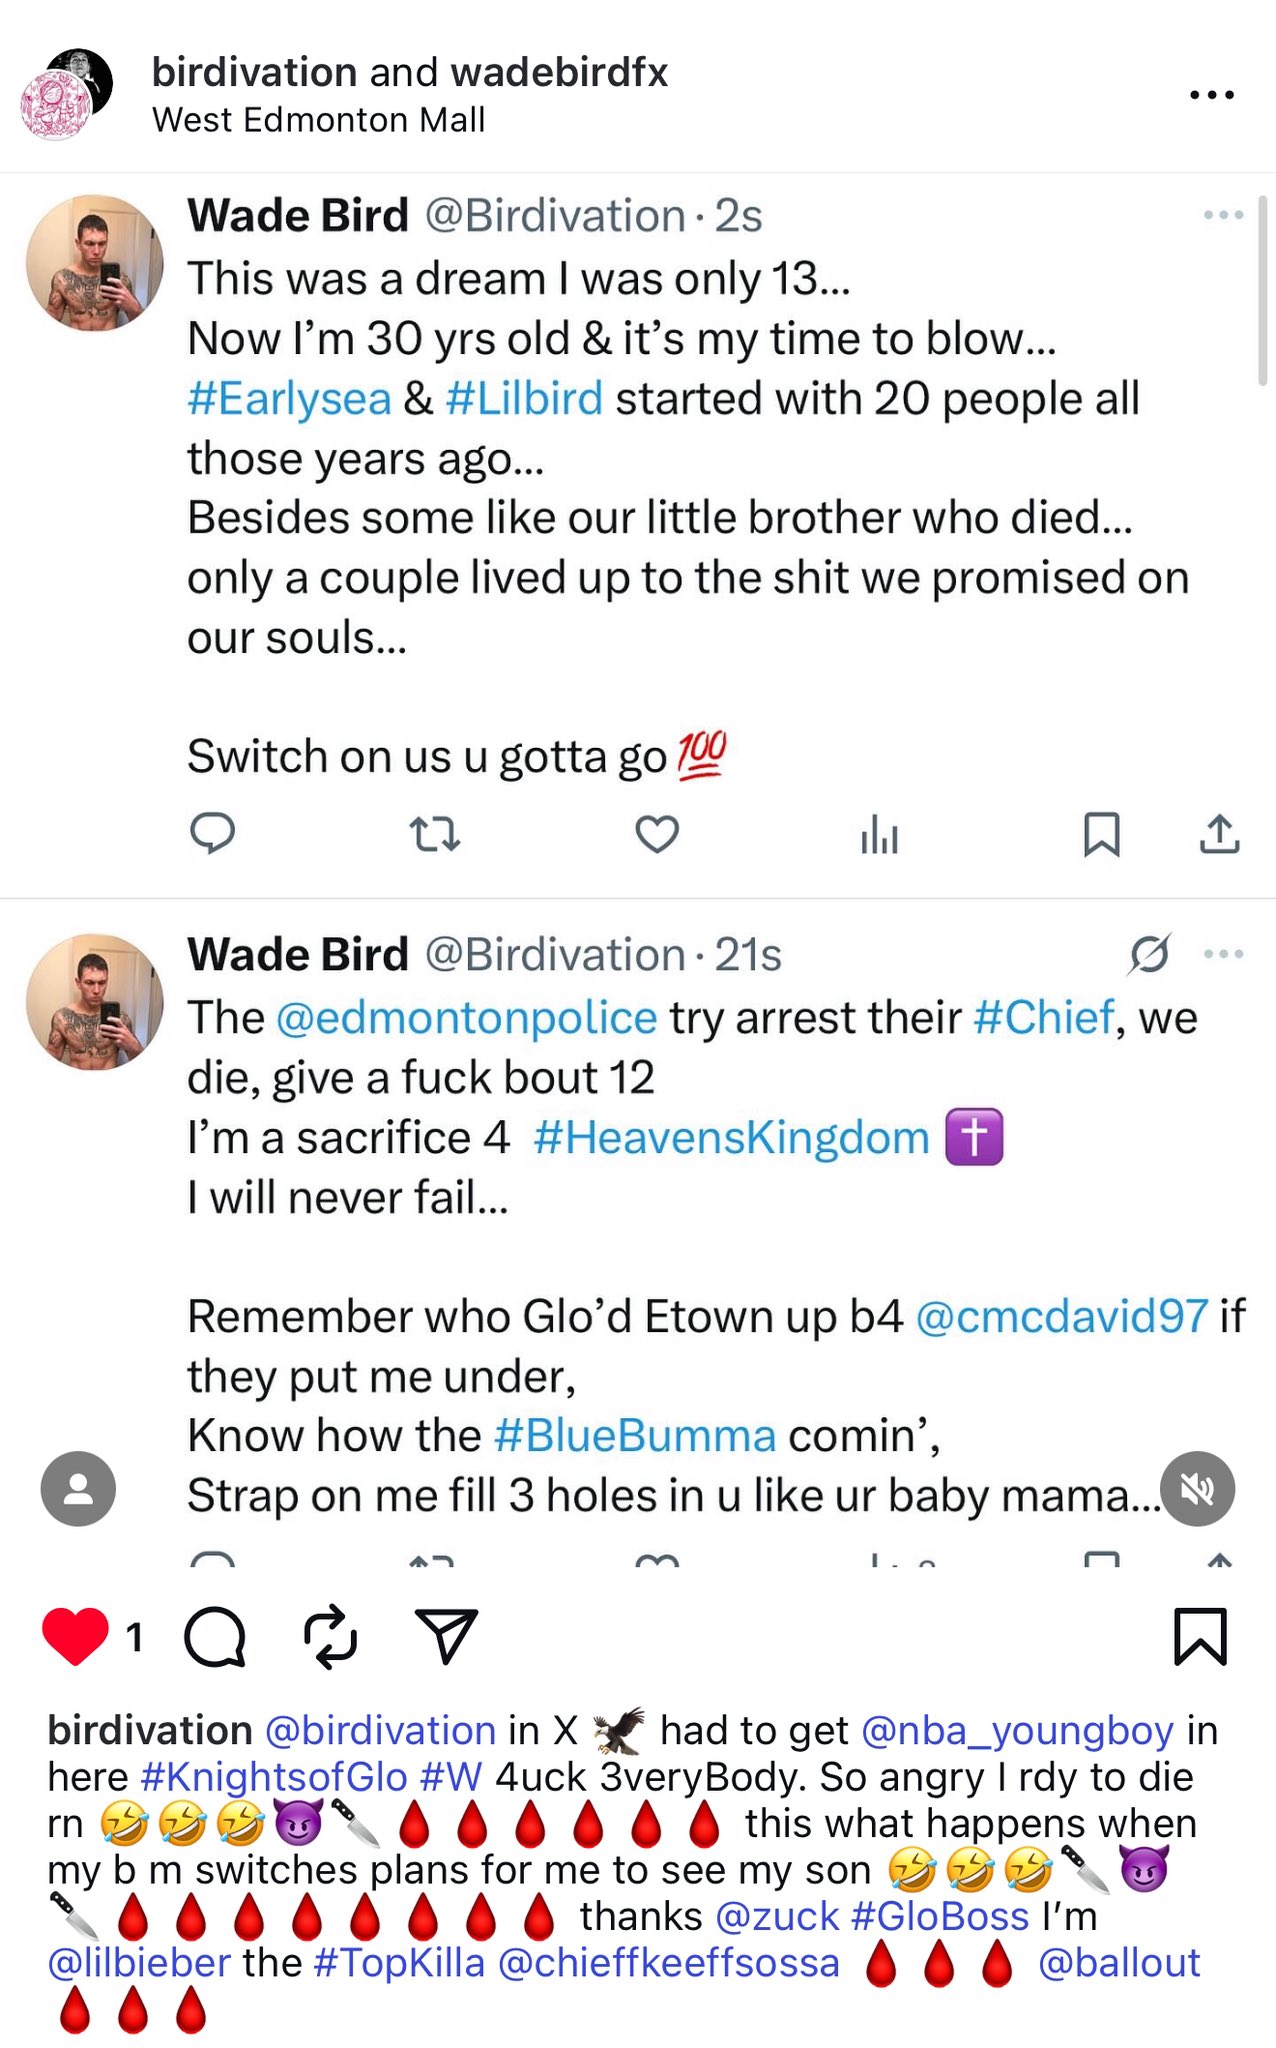Bookmark the first tweet
The width and height of the screenshot is (1276, 2048).
(1101, 833)
